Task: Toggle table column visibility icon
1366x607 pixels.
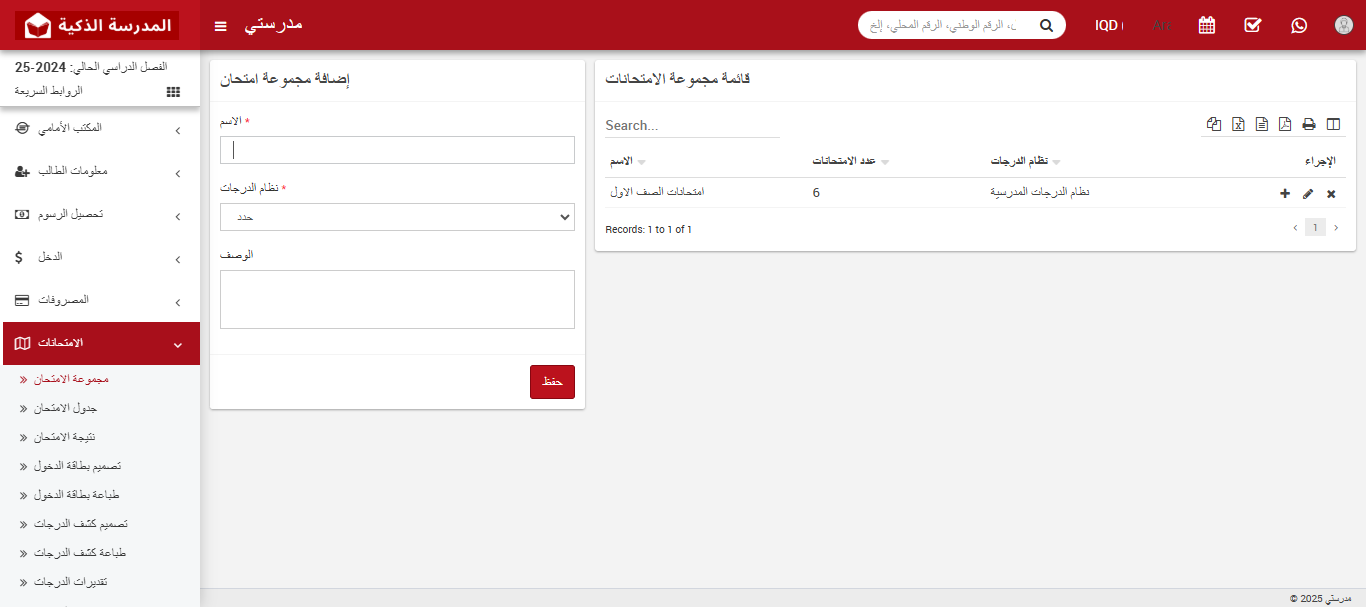Action: tap(1332, 125)
